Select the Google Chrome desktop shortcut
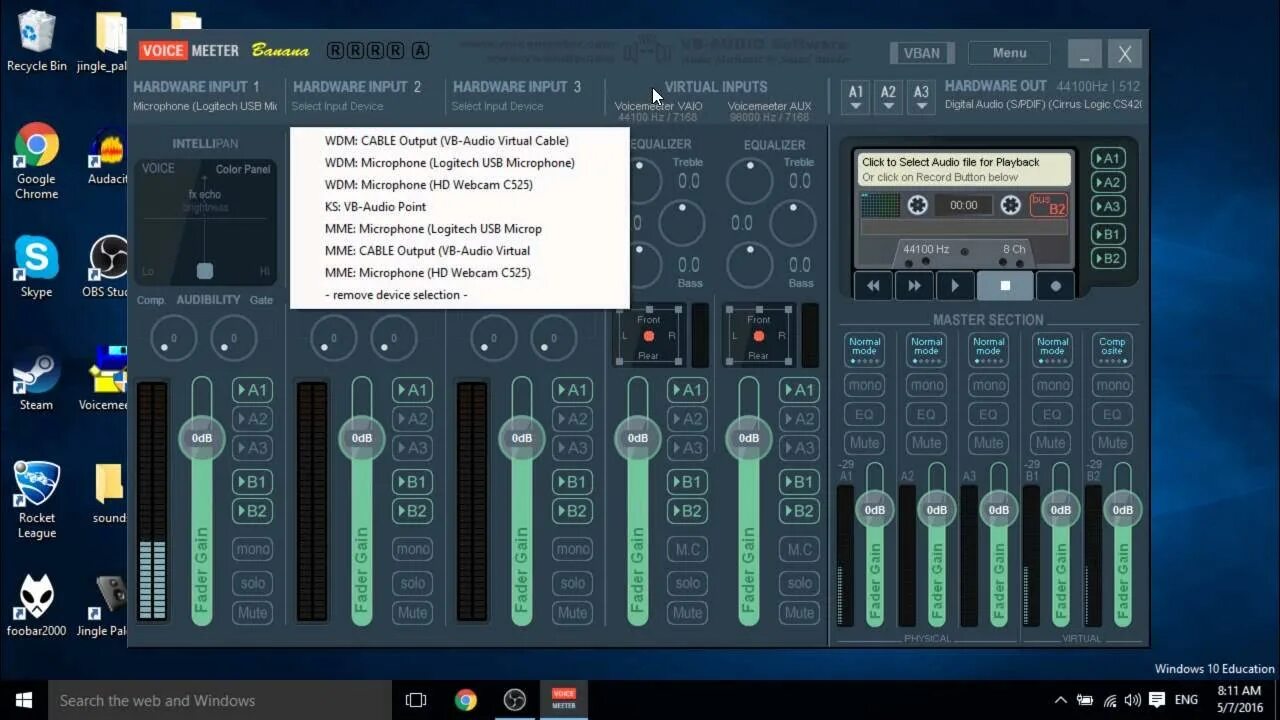This screenshot has width=1280, height=720. pyautogui.click(x=36, y=163)
